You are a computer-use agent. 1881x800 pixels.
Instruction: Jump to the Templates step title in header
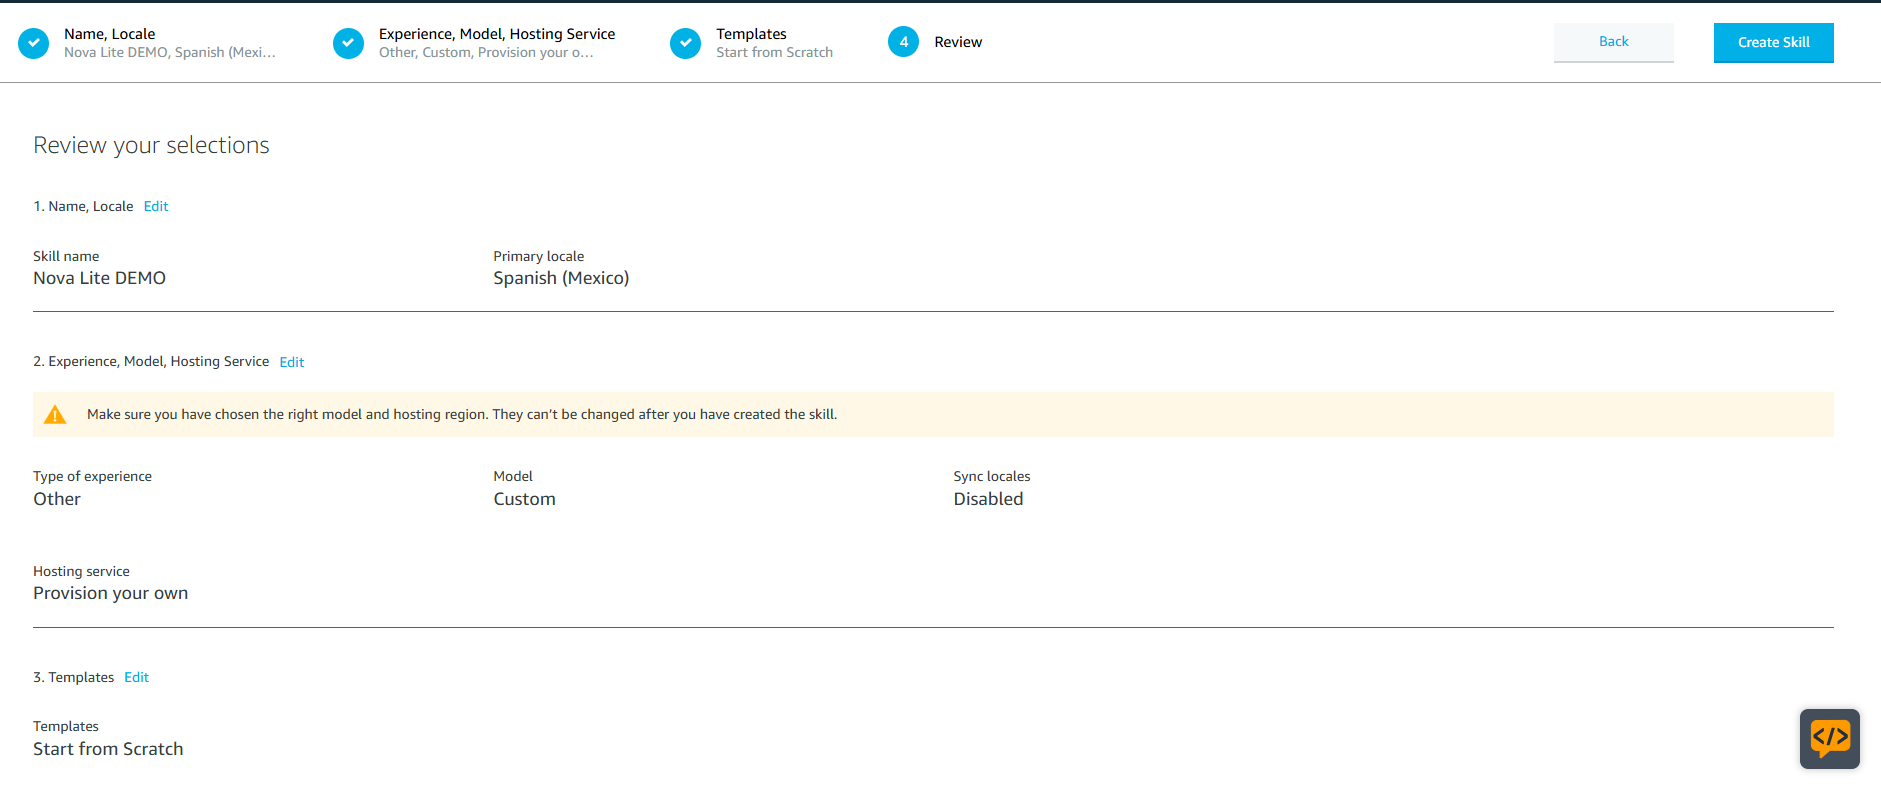click(x=751, y=34)
